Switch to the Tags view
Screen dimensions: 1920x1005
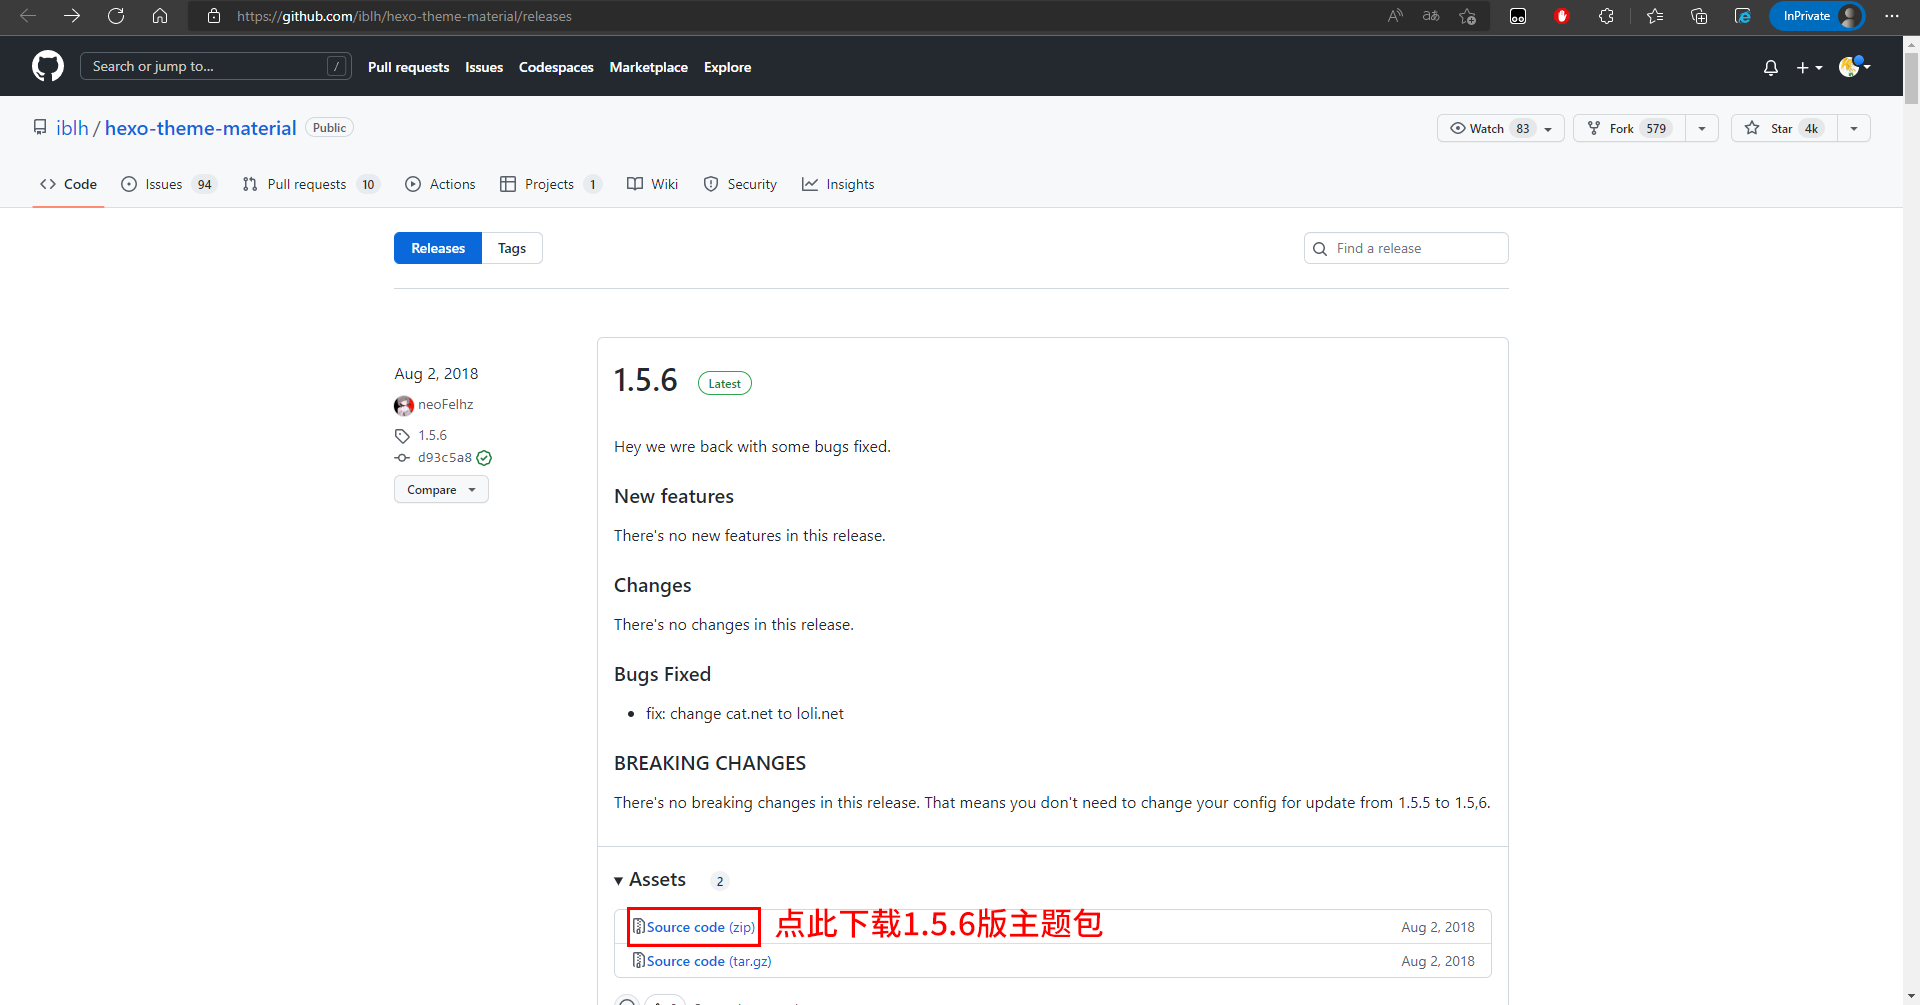coord(512,248)
